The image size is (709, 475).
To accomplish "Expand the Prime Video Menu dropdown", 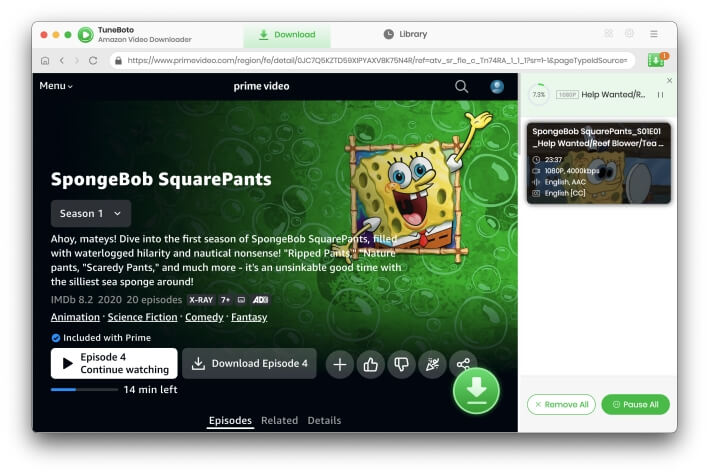I will [x=56, y=86].
